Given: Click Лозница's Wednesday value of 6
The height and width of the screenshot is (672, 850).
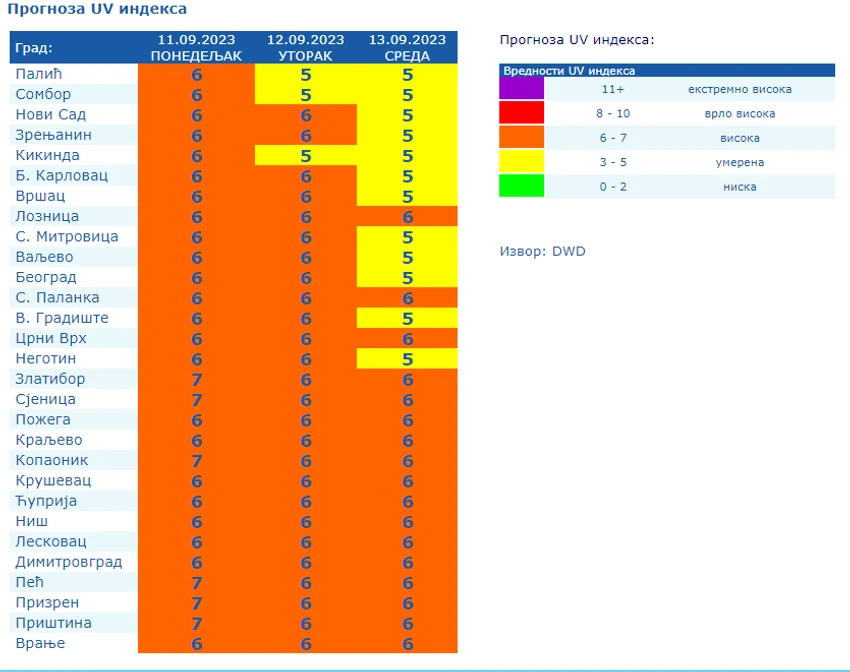Looking at the screenshot, I should (408, 217).
